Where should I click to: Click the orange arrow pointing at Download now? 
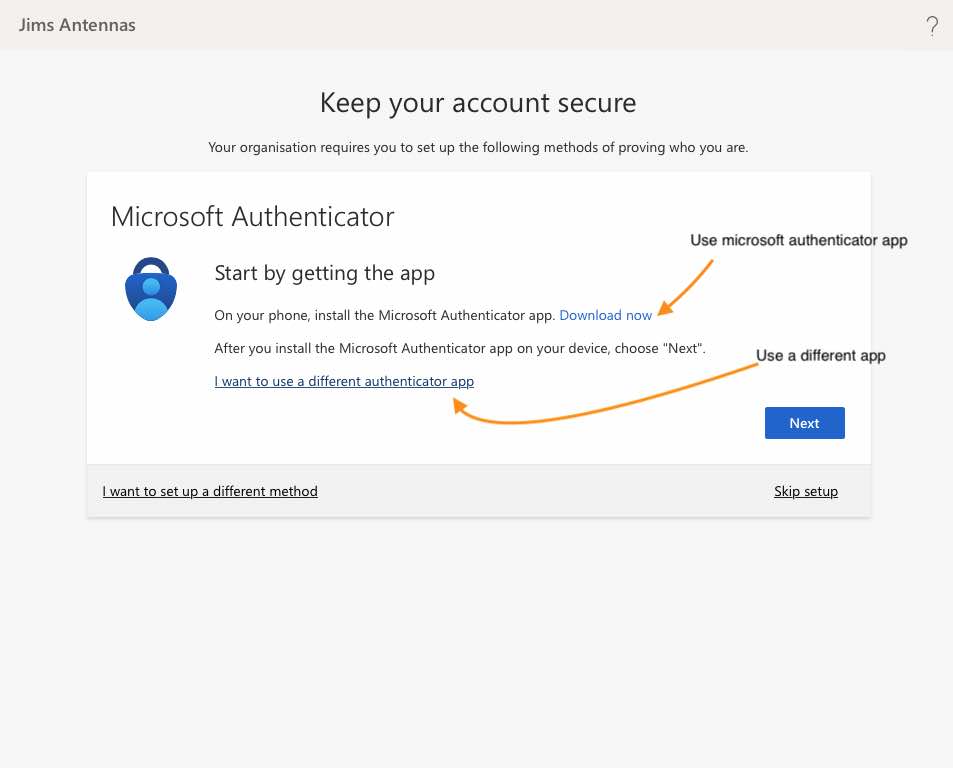point(685,287)
